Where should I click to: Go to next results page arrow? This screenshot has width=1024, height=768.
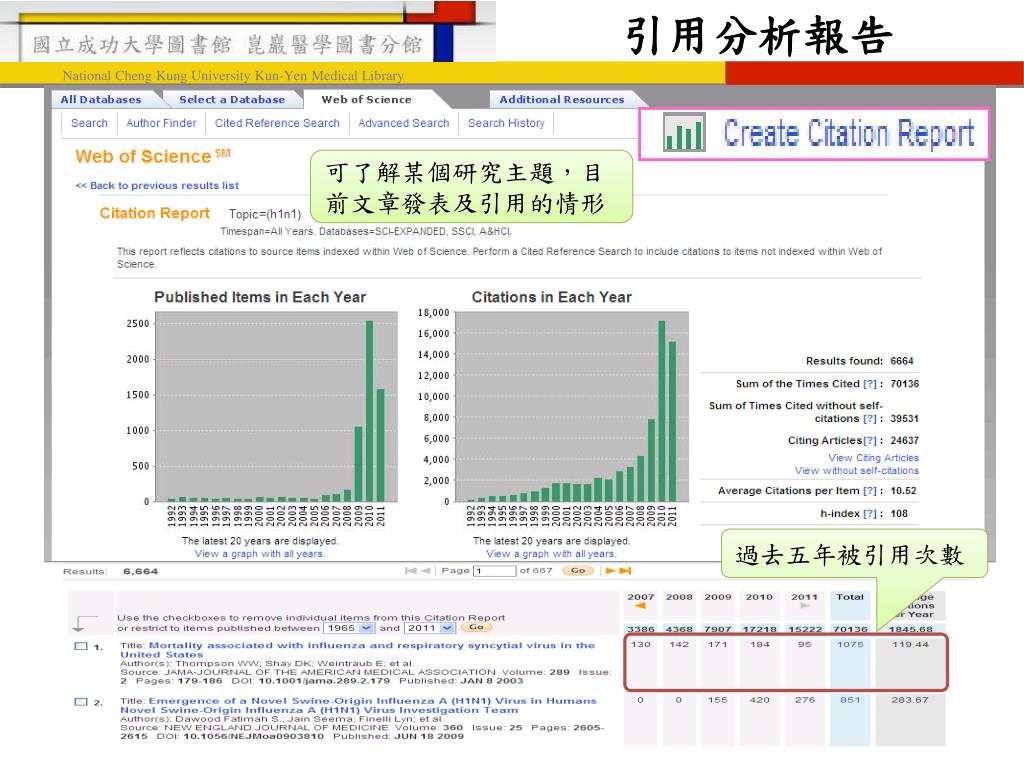[611, 571]
